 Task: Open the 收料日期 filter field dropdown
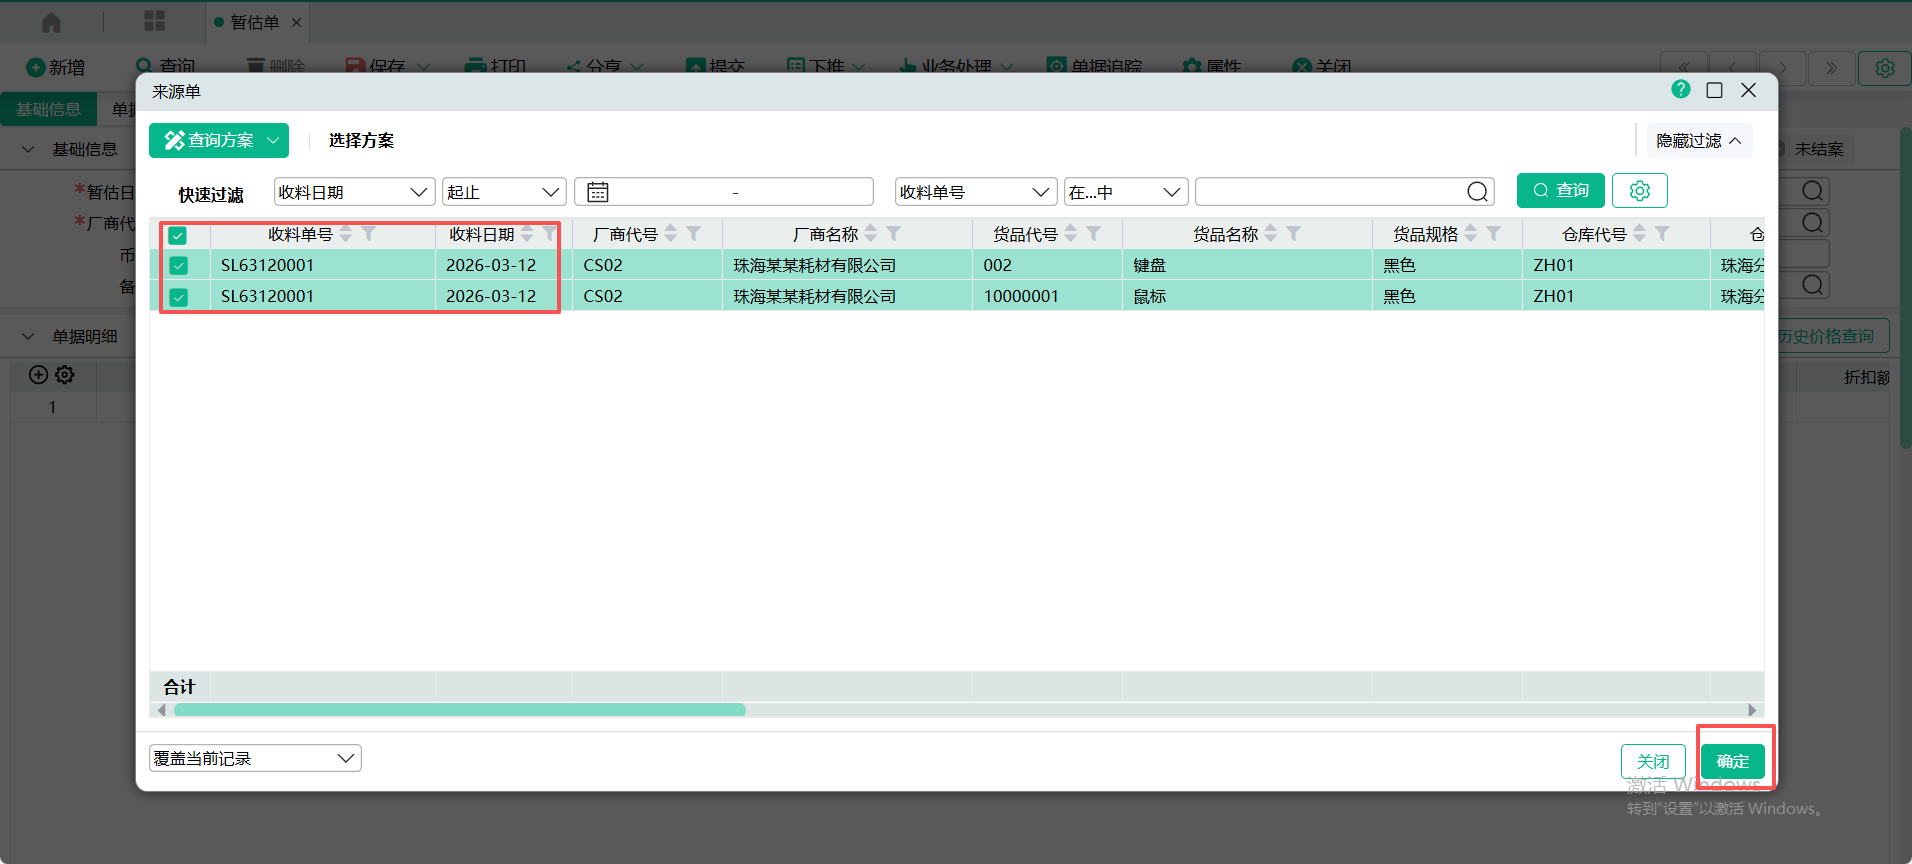pyautogui.click(x=354, y=192)
